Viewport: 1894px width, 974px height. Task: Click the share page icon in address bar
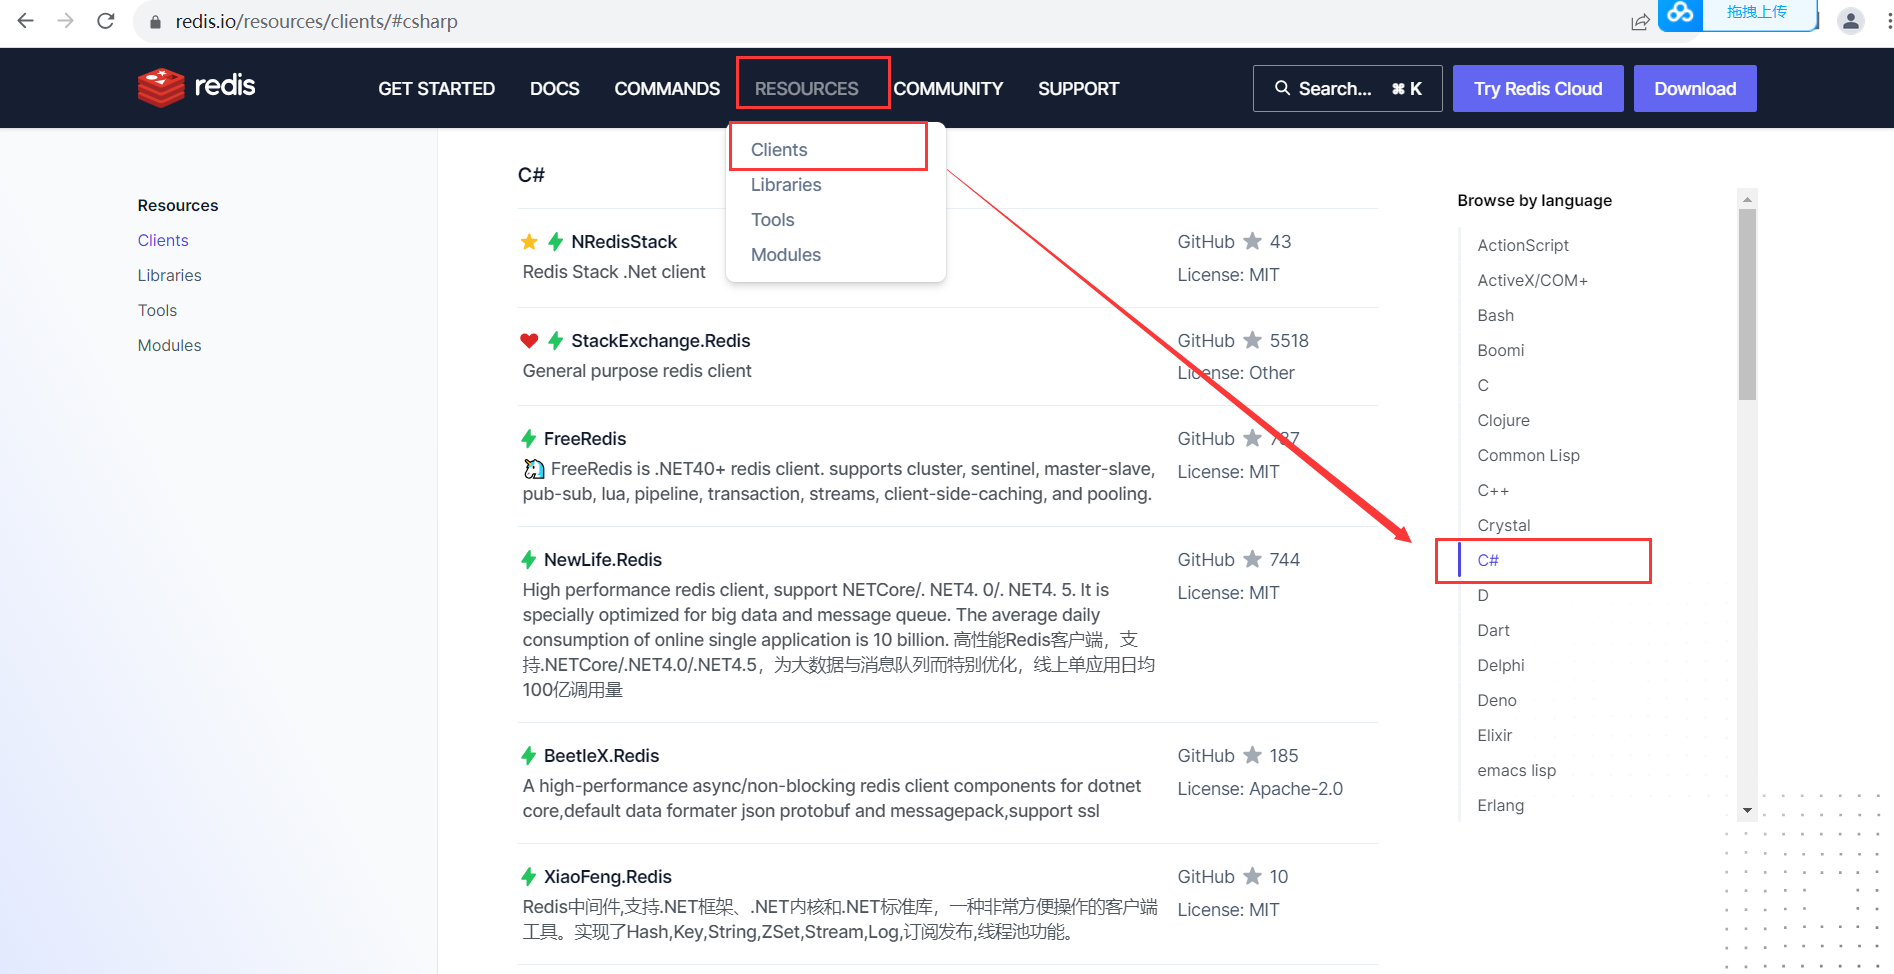point(1640,22)
